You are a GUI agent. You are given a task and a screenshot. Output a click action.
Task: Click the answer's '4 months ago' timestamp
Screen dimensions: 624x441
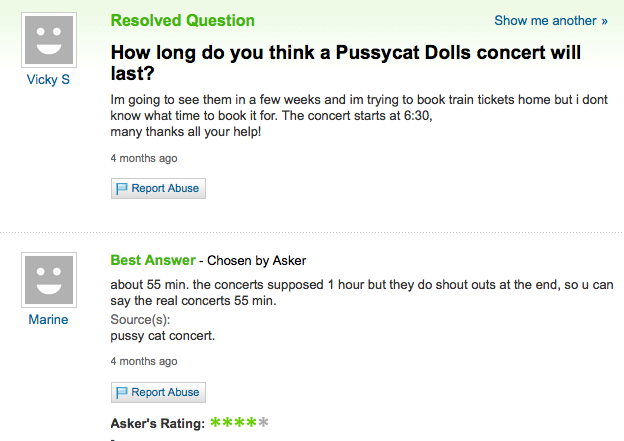coord(144,361)
